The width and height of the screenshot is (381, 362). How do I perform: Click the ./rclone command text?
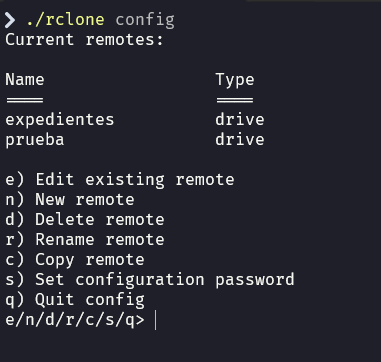tap(65, 20)
